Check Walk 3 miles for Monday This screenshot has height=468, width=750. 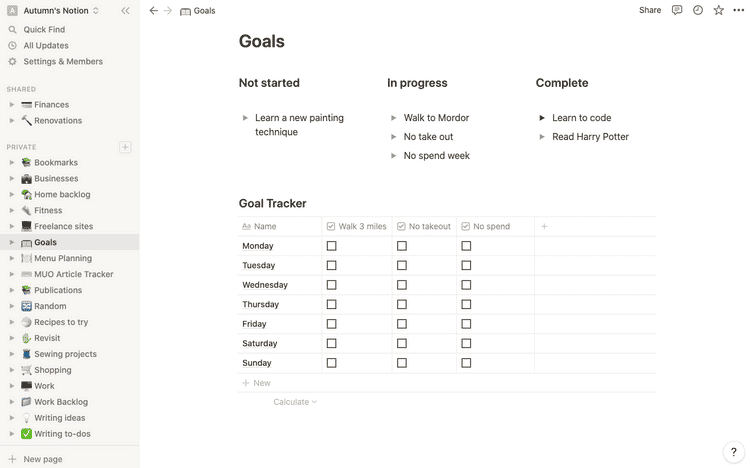pos(332,246)
